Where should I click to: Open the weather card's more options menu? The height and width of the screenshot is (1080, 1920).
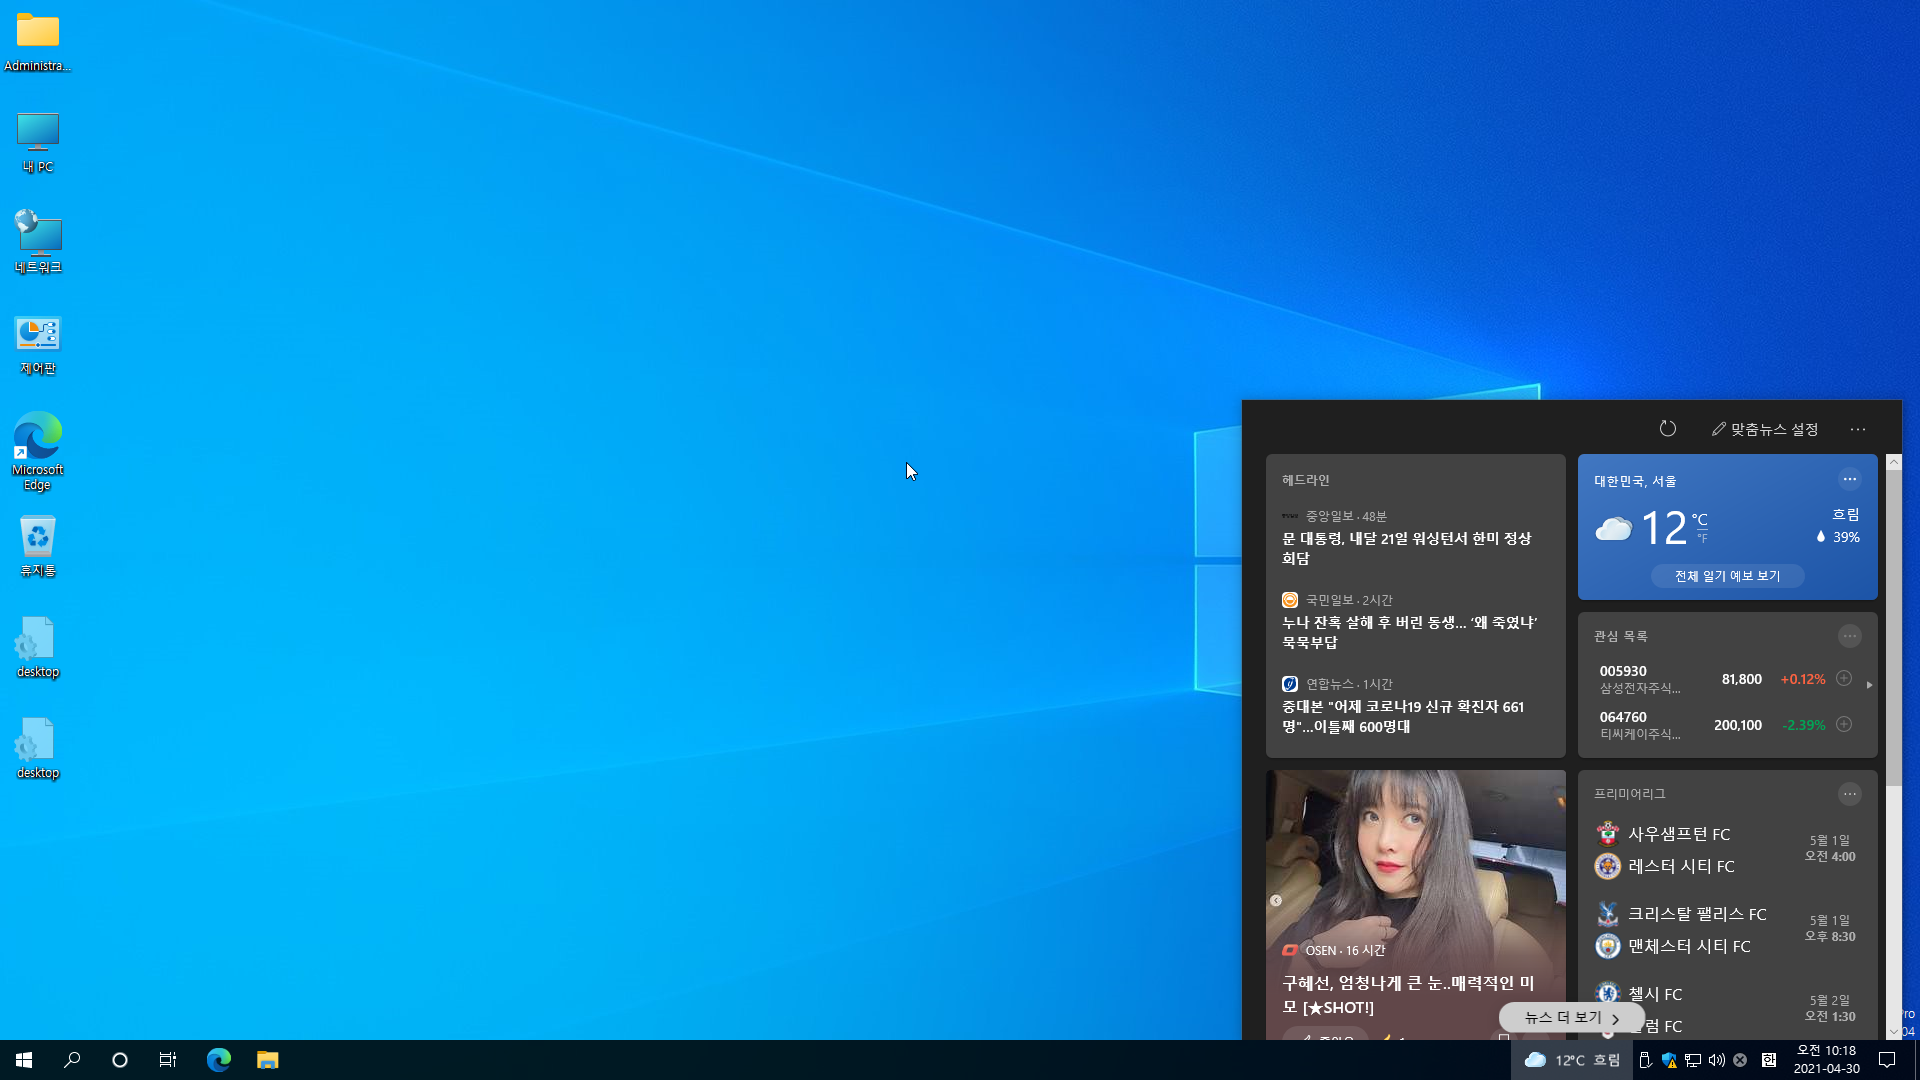[1849, 479]
